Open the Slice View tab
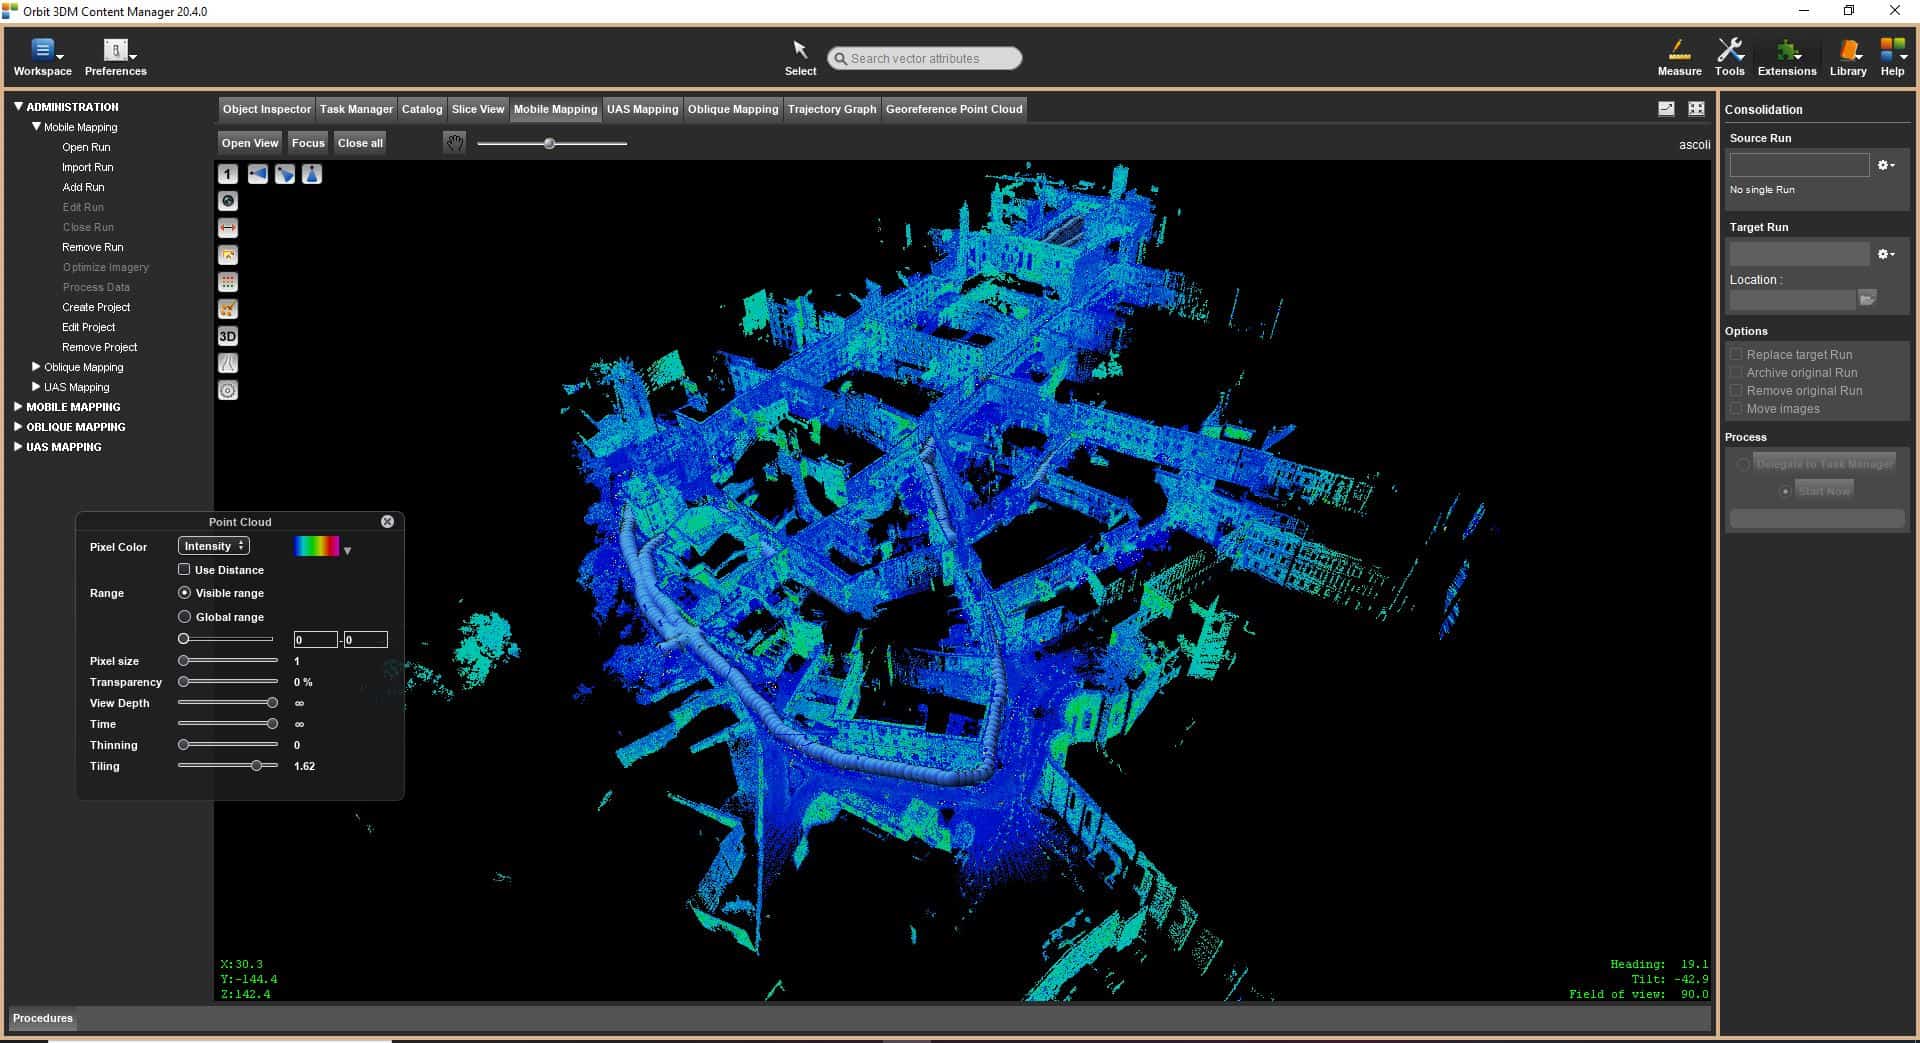 477,109
